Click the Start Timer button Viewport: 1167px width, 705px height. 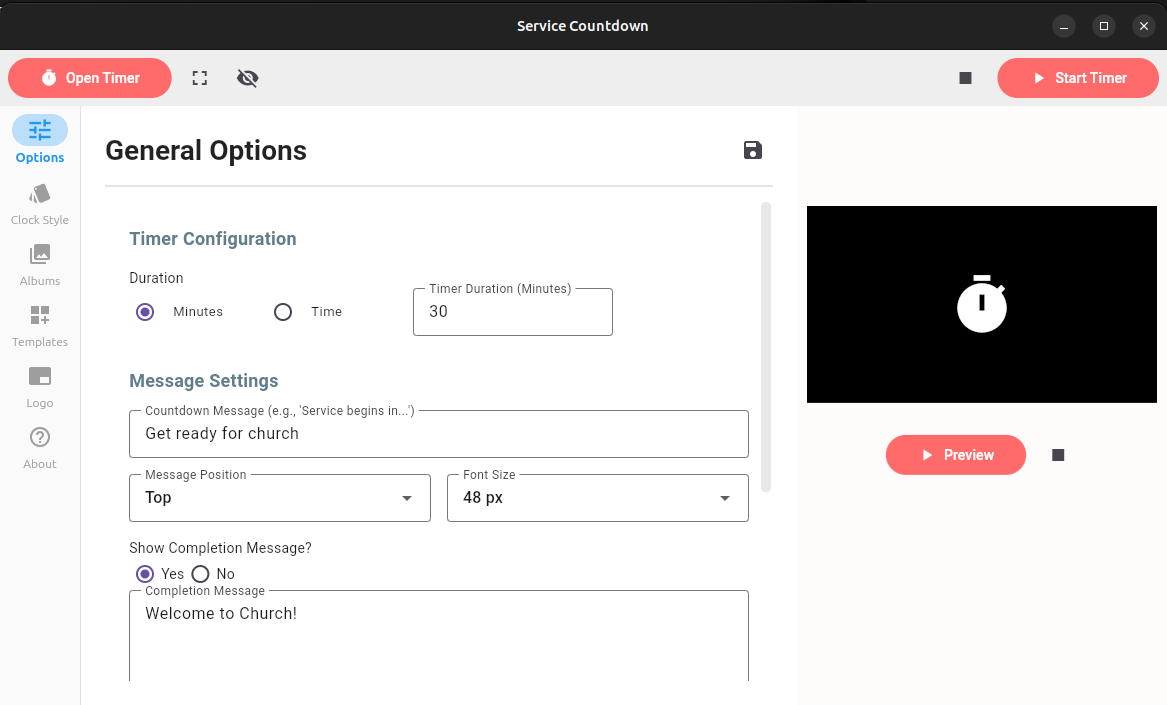coord(1077,78)
